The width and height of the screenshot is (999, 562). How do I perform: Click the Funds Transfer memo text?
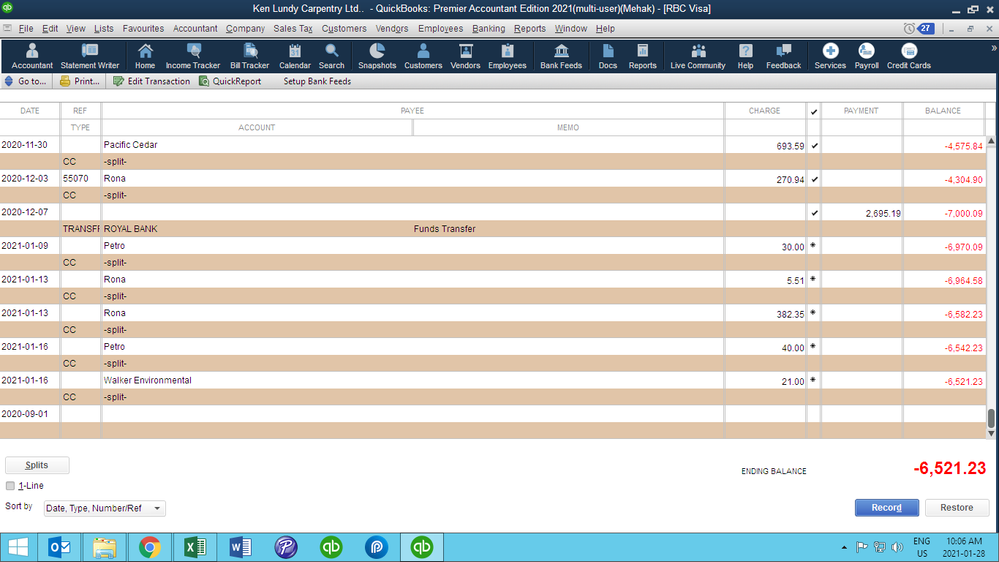point(445,229)
